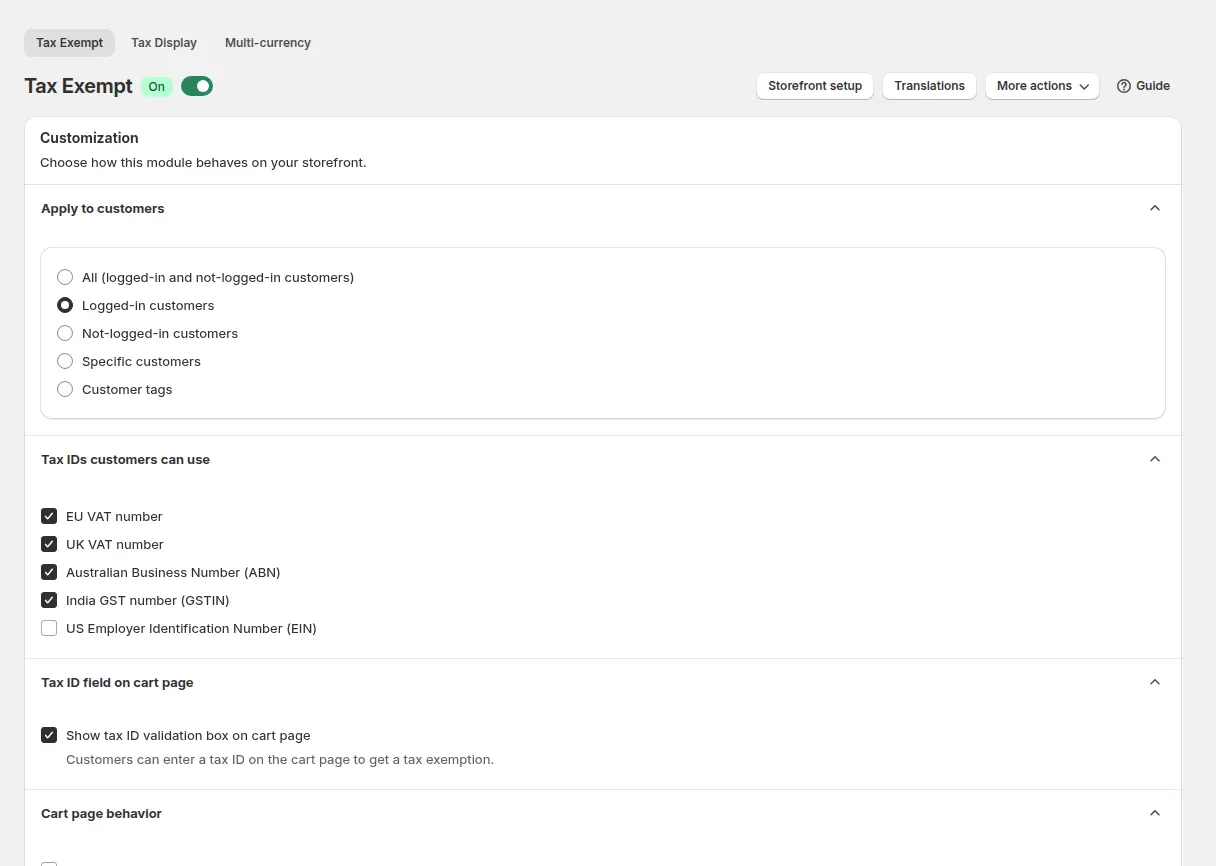
Task: Open Storefront setup
Action: tap(815, 86)
